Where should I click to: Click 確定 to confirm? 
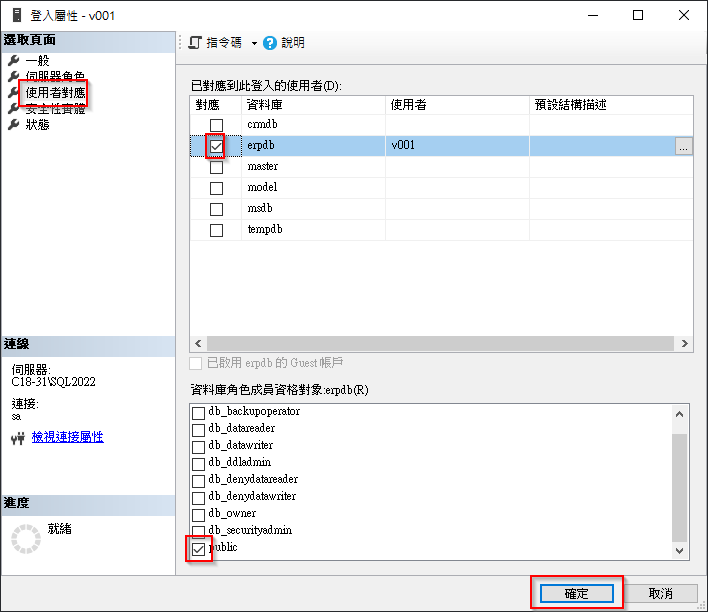[577, 593]
